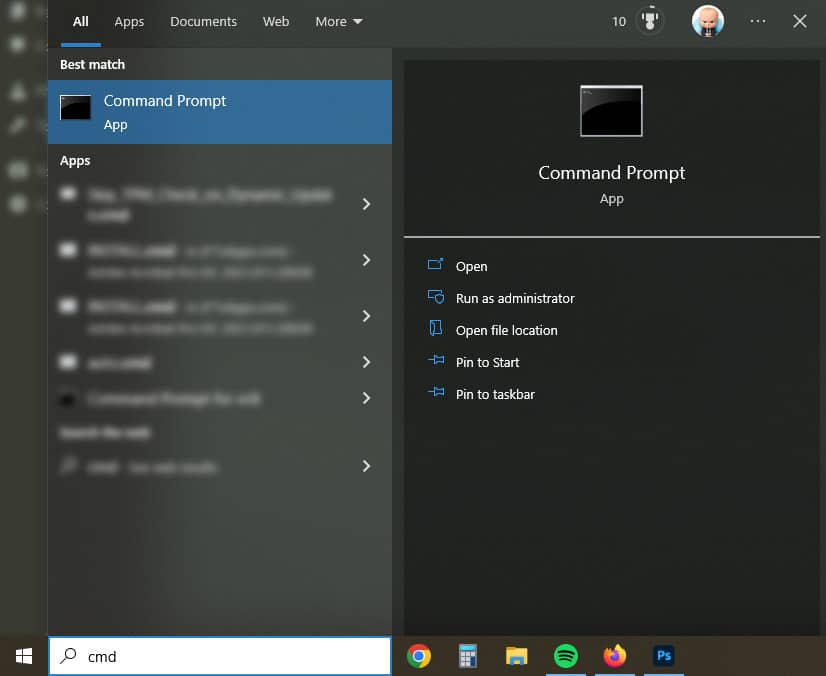The image size is (826, 676).
Task: Expand the last app search result
Action: coord(366,399)
